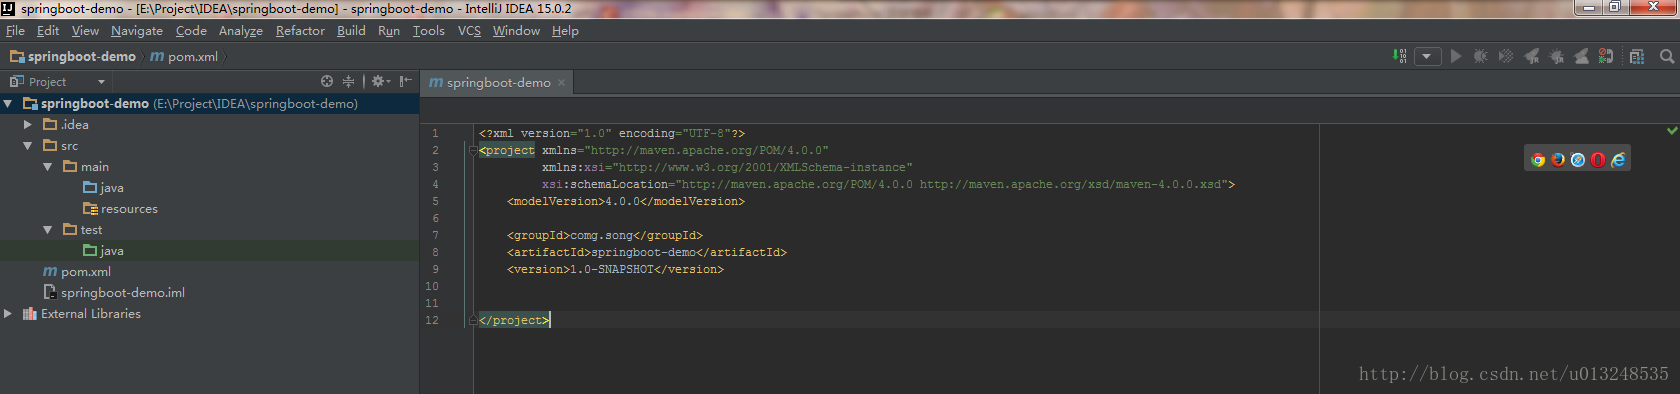Collapse the test folder arrow
The image size is (1680, 394).
tap(48, 229)
